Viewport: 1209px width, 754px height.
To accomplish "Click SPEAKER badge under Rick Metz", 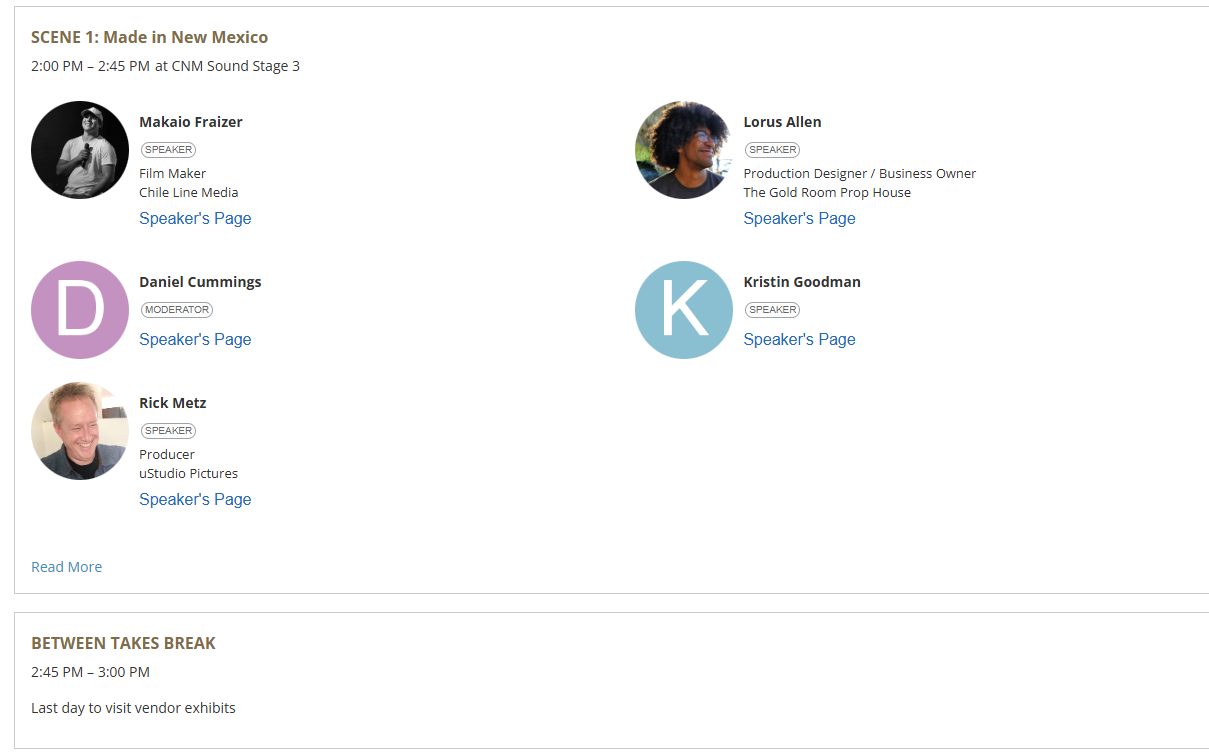I will (x=168, y=431).
